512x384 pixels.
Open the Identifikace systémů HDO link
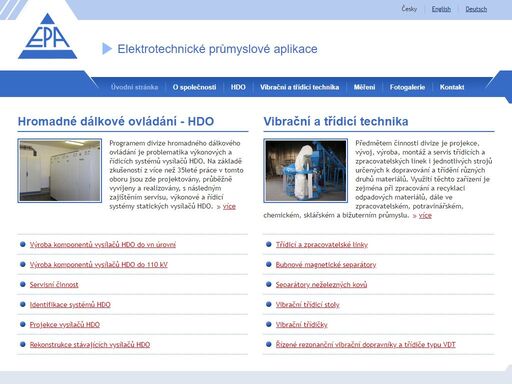tap(70, 305)
